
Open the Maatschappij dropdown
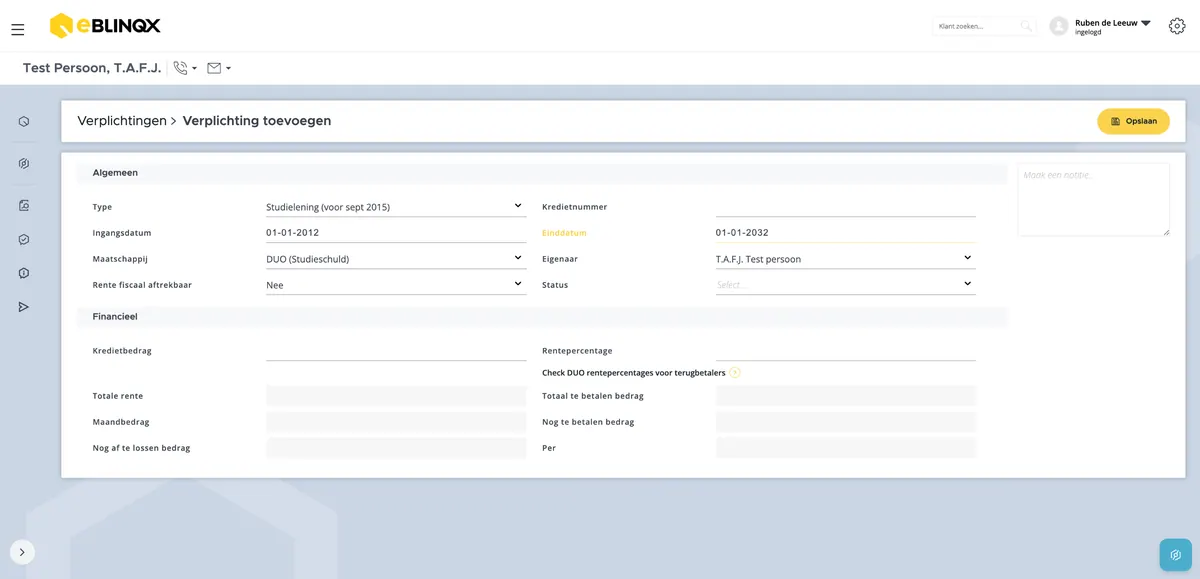pyautogui.click(x=396, y=259)
